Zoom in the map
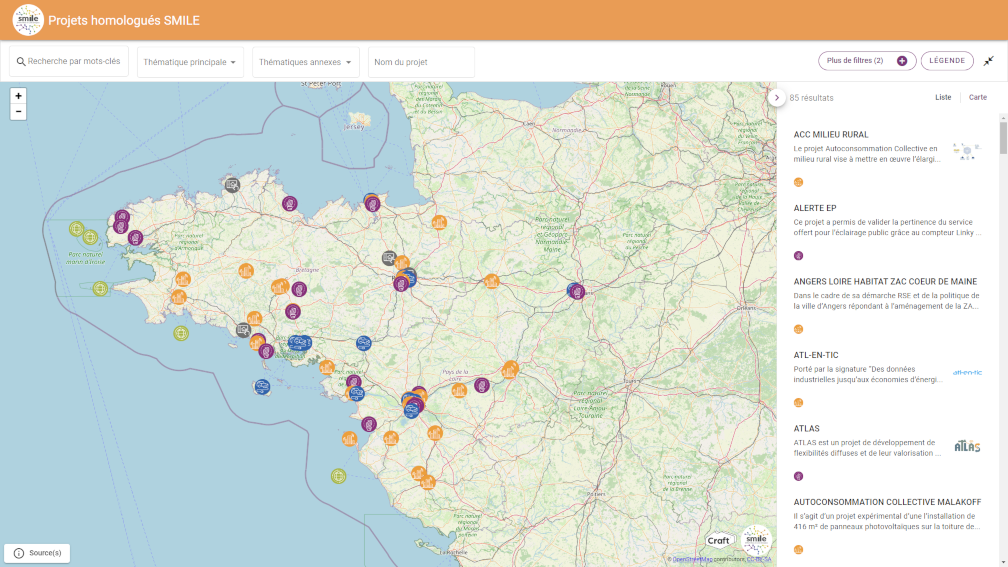 (x=19, y=96)
